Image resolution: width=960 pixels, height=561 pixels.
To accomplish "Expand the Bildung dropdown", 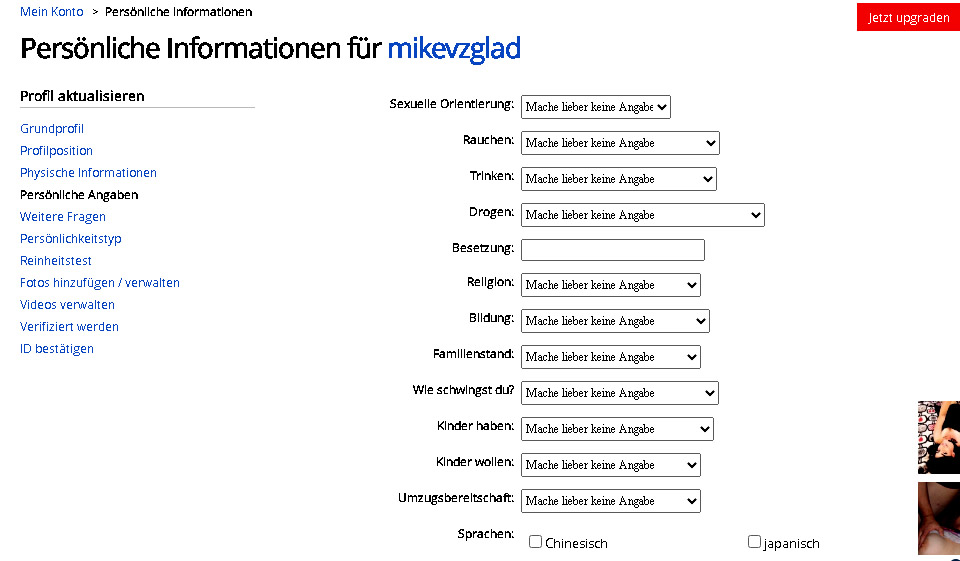I will 615,321.
